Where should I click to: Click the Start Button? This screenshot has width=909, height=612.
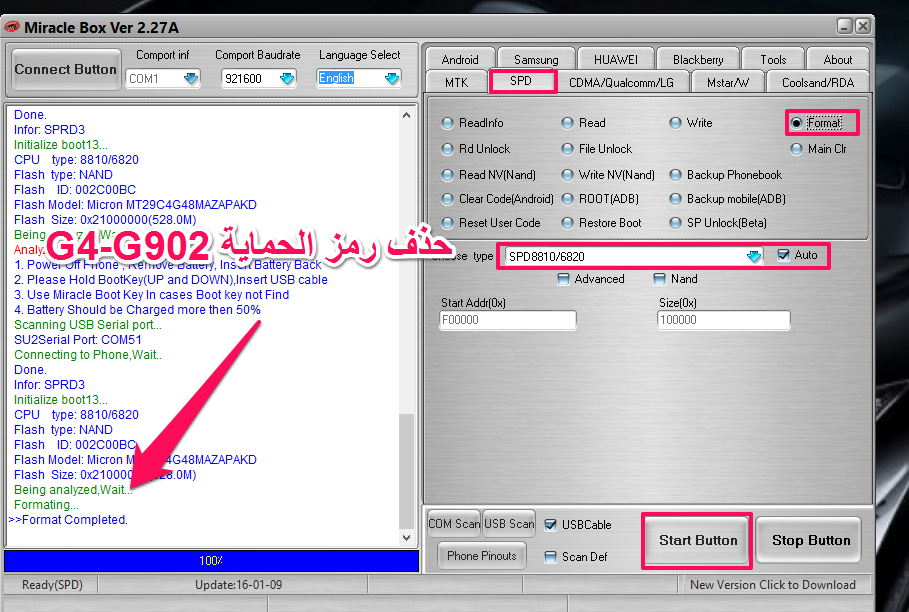(x=697, y=540)
